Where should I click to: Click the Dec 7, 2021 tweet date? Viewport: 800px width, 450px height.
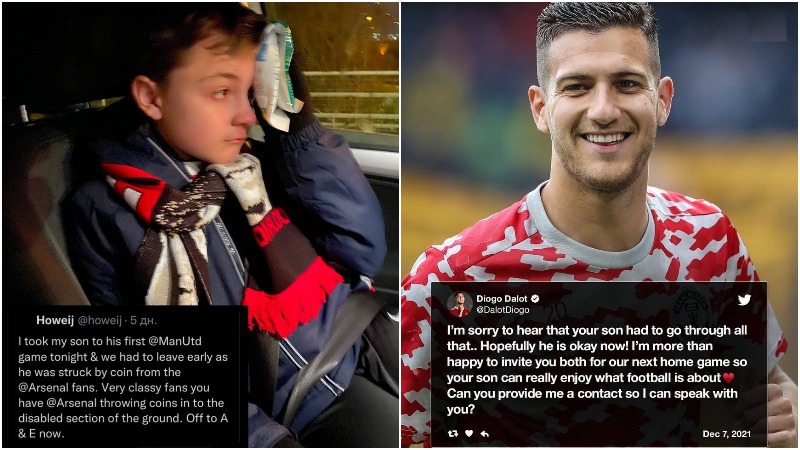(x=727, y=434)
